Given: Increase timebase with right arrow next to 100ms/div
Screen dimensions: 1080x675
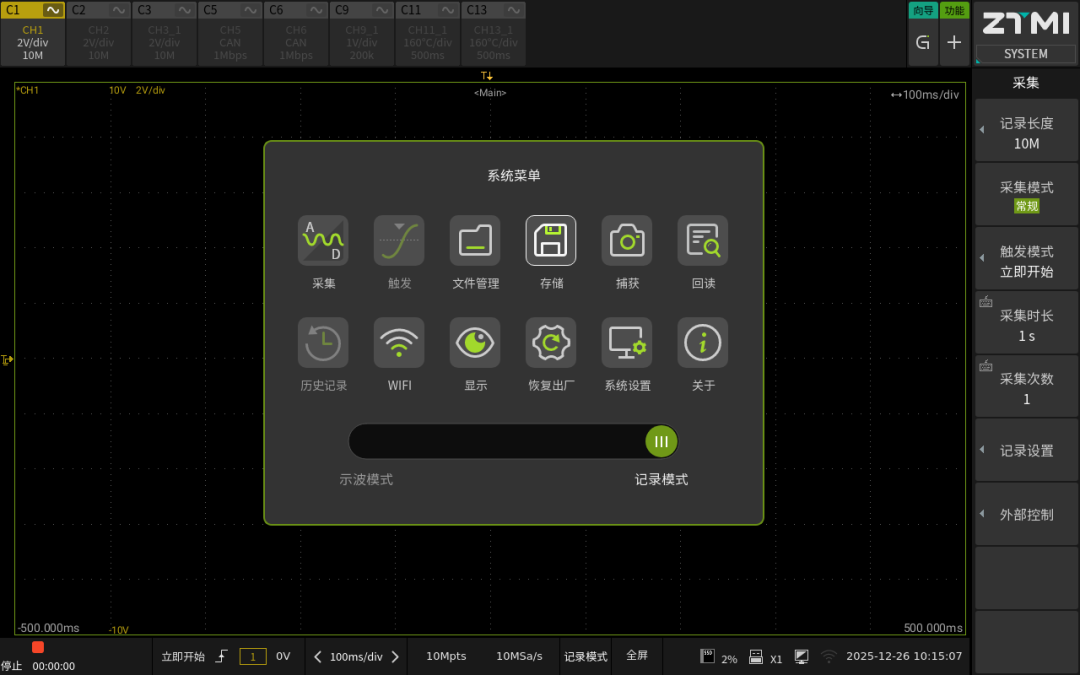Looking at the screenshot, I should click(x=395, y=657).
